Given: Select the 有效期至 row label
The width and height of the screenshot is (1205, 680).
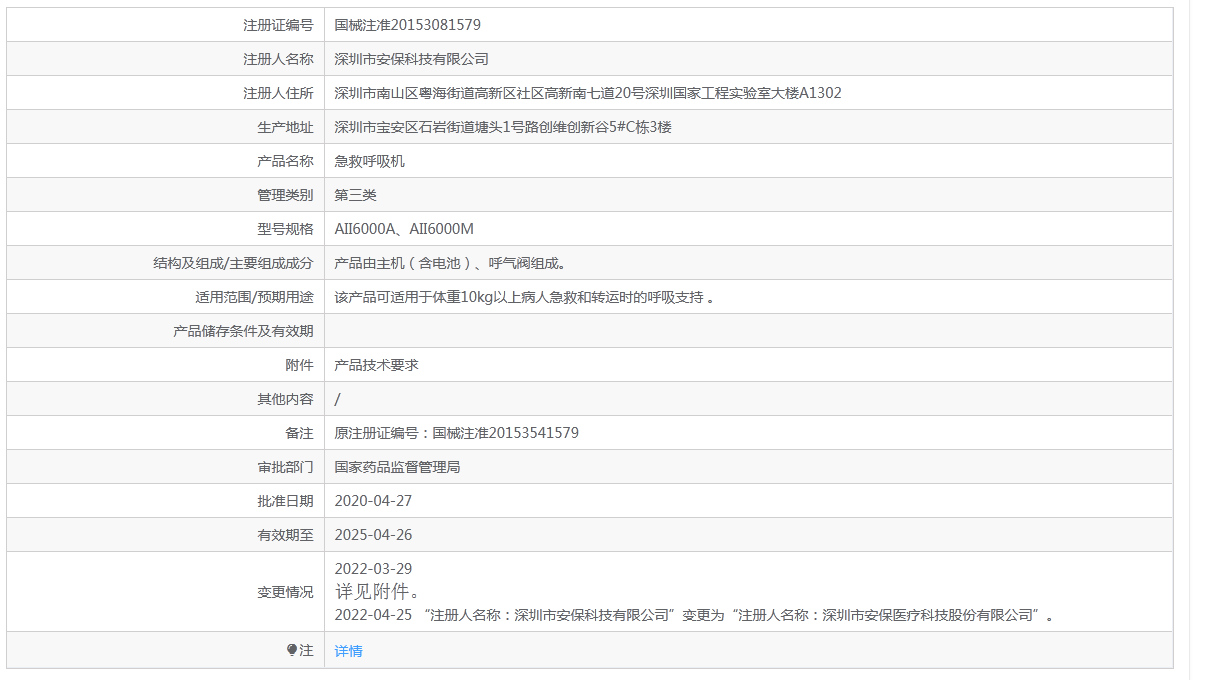Looking at the screenshot, I should coord(285,535).
